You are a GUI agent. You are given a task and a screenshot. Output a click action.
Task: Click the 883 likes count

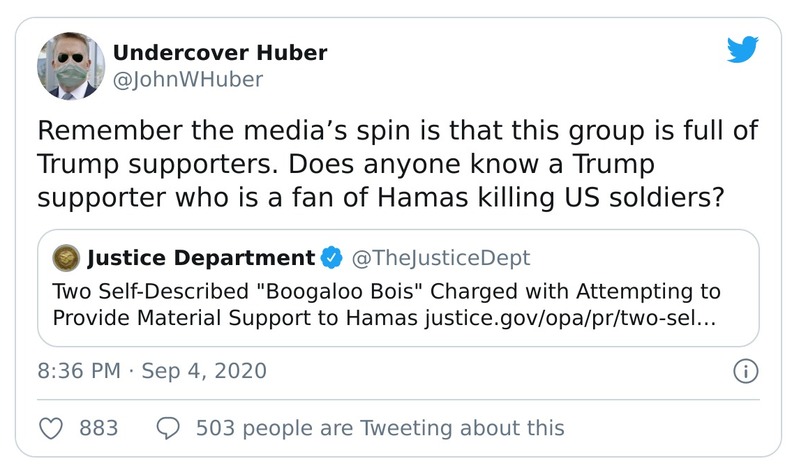98,428
